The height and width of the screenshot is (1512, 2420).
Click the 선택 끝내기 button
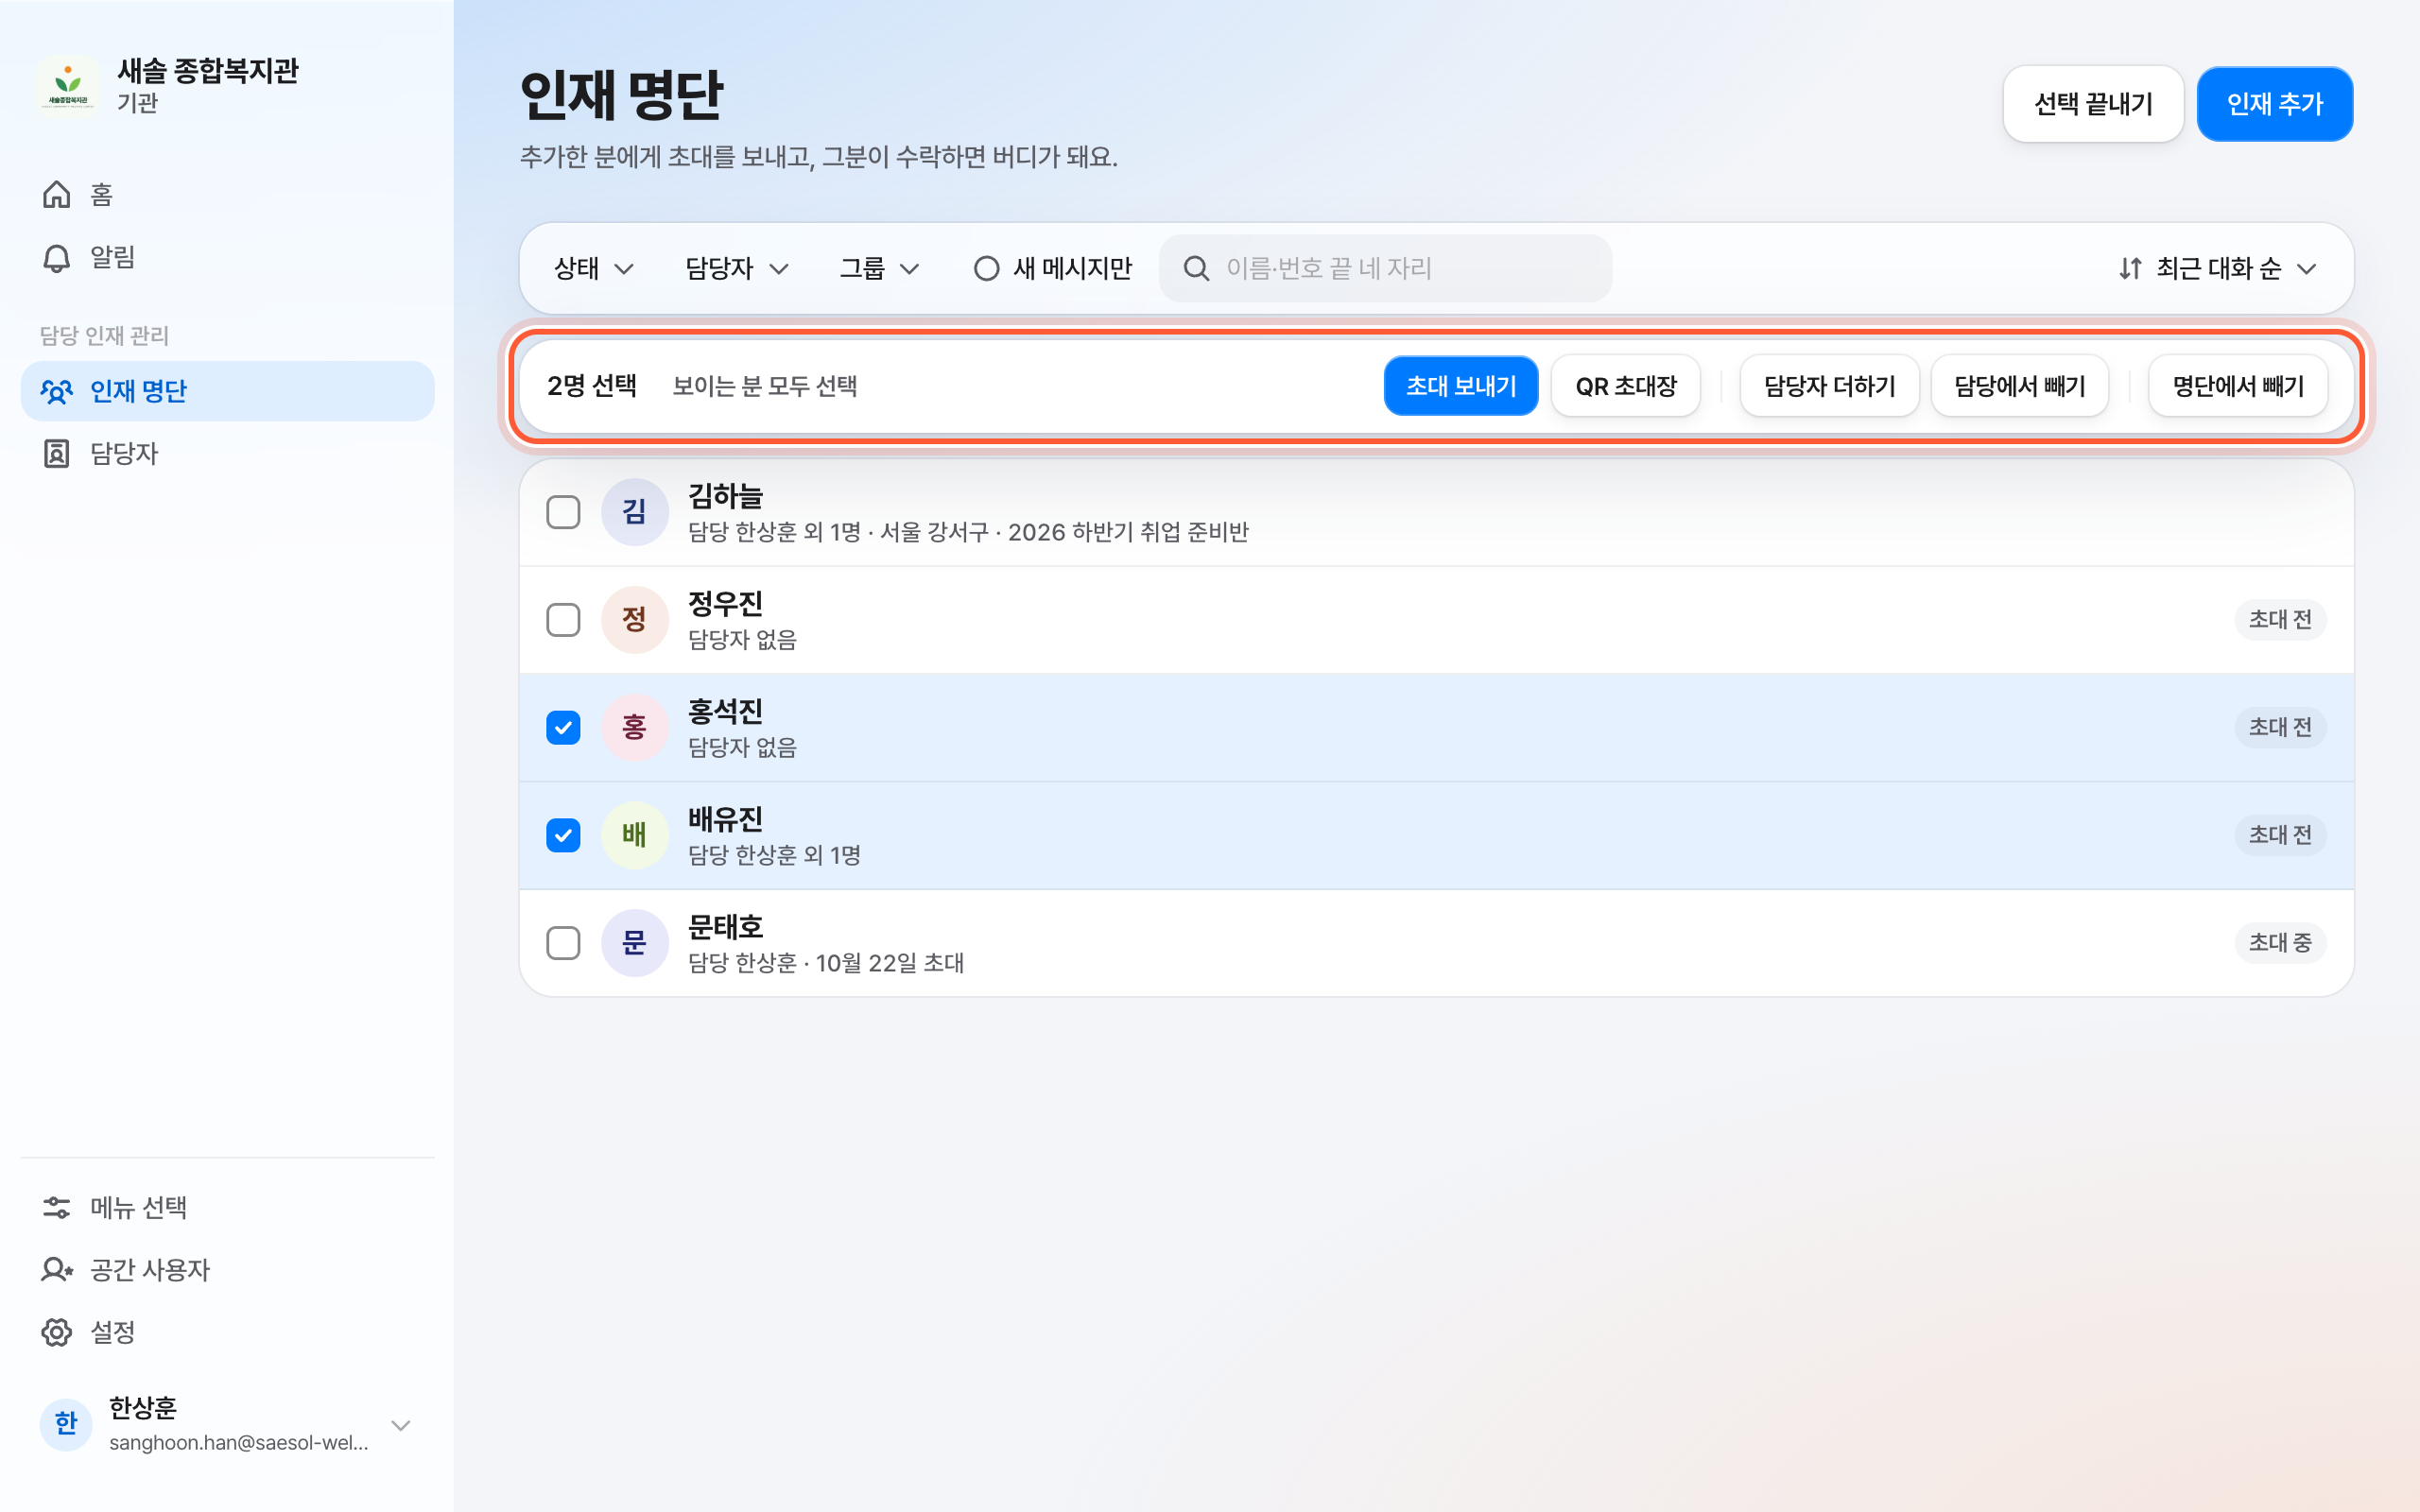(x=2093, y=104)
